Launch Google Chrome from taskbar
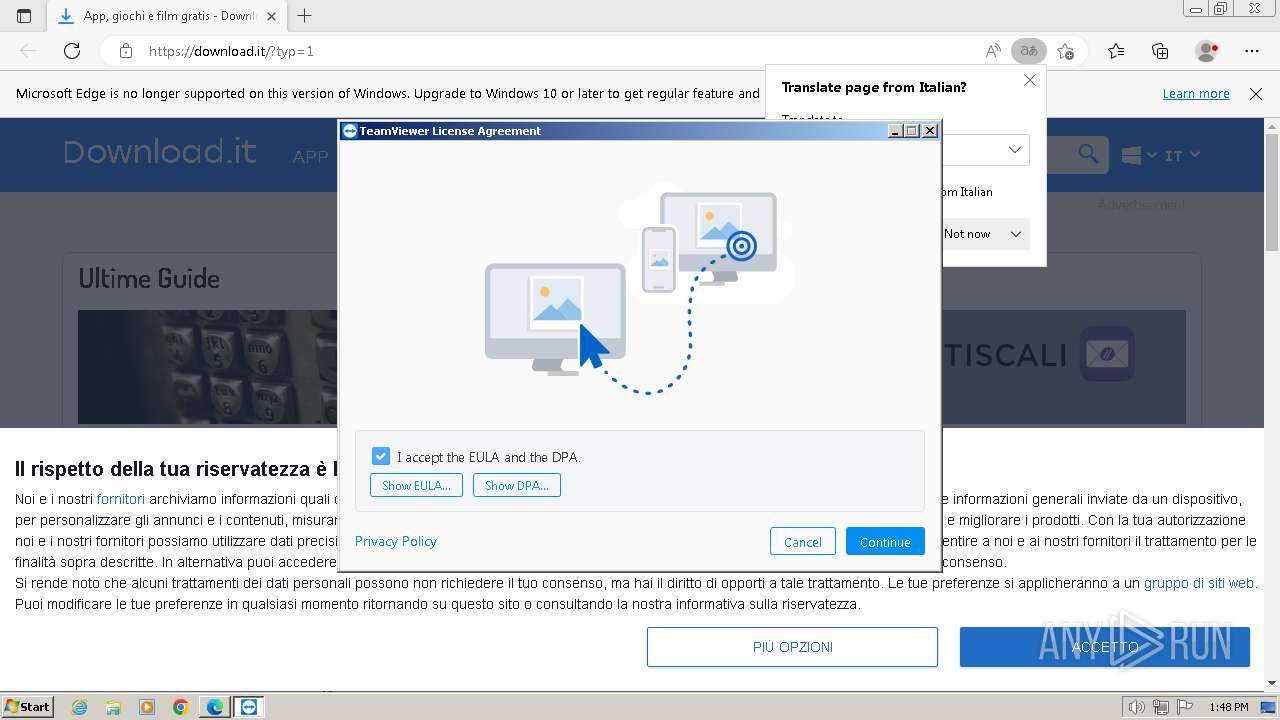Viewport: 1280px width, 720px height. click(181, 707)
